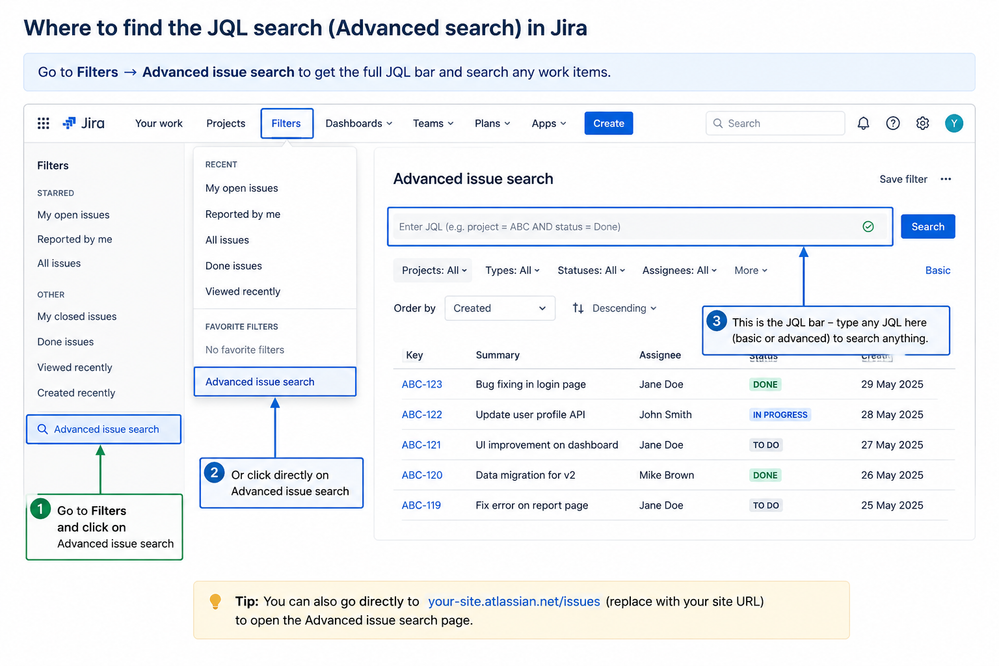Click Advanced issue search in left sidebar
The image size is (999, 666).
(x=104, y=429)
